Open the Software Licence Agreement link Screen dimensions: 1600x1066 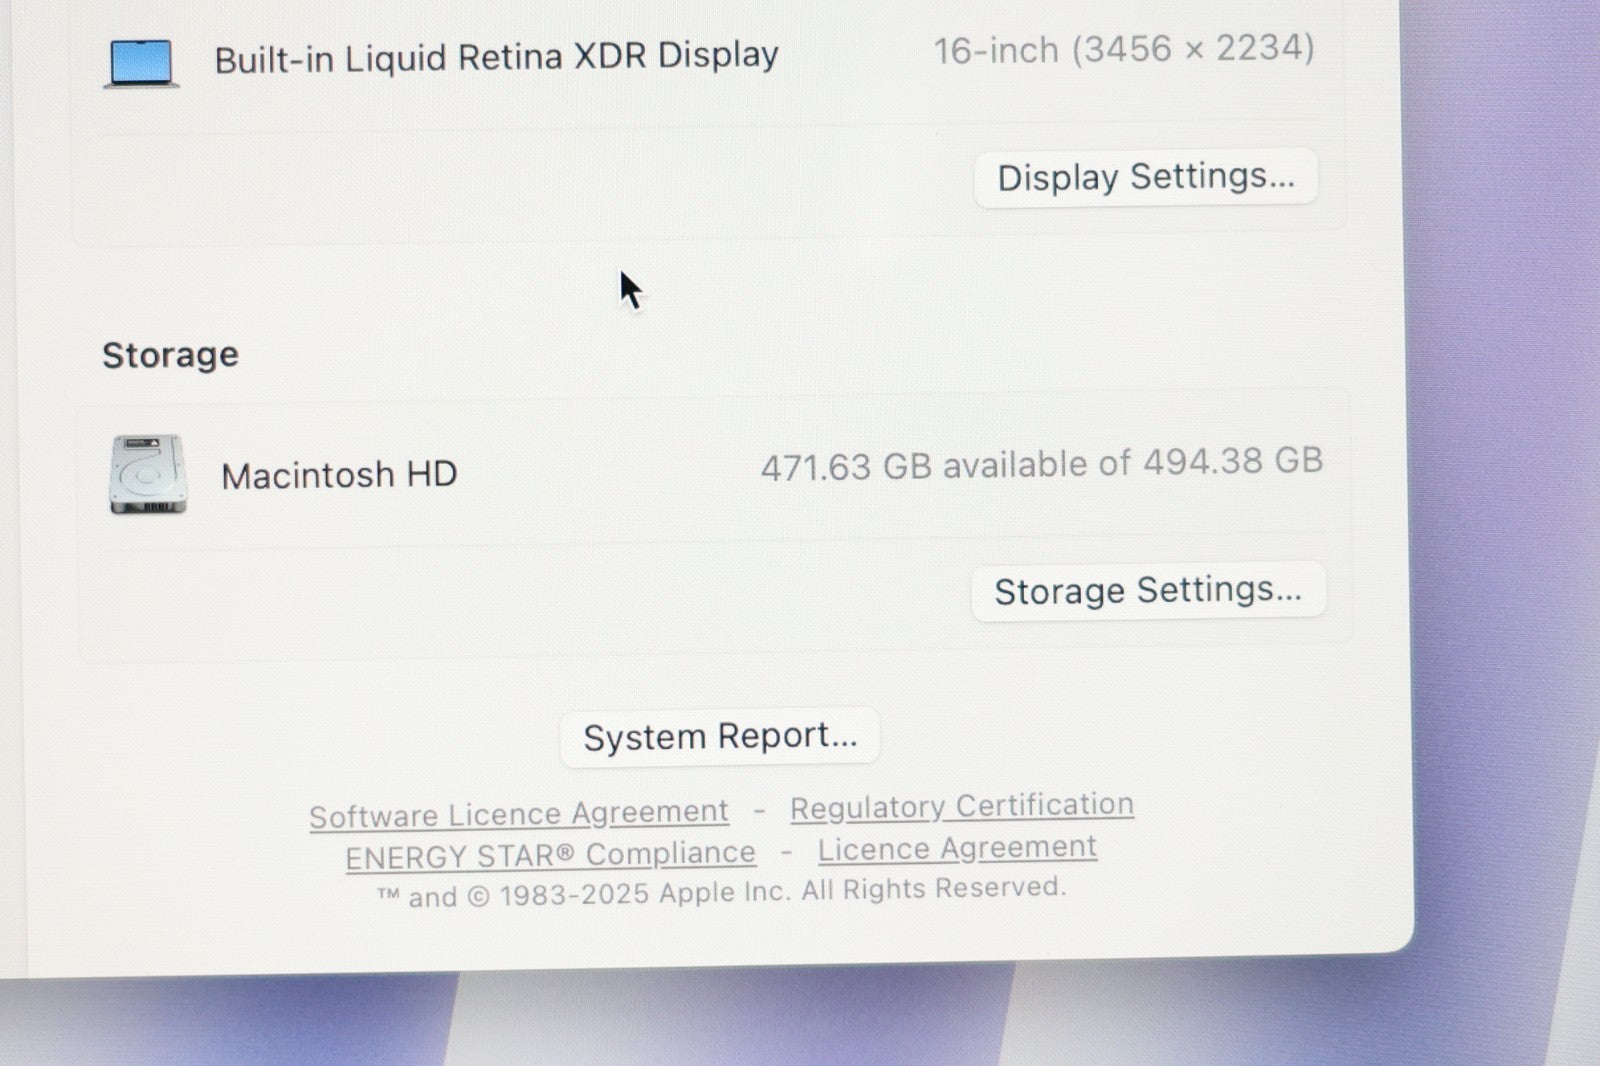[x=519, y=814]
